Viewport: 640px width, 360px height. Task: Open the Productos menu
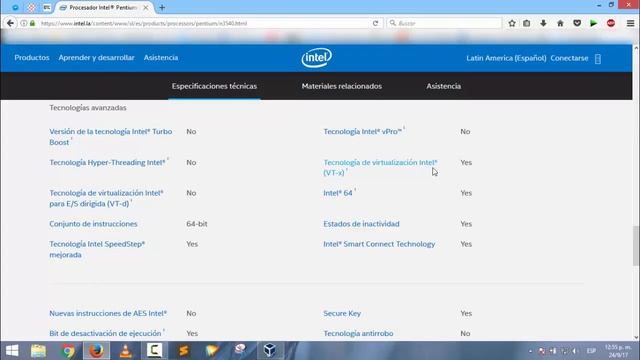[32, 58]
